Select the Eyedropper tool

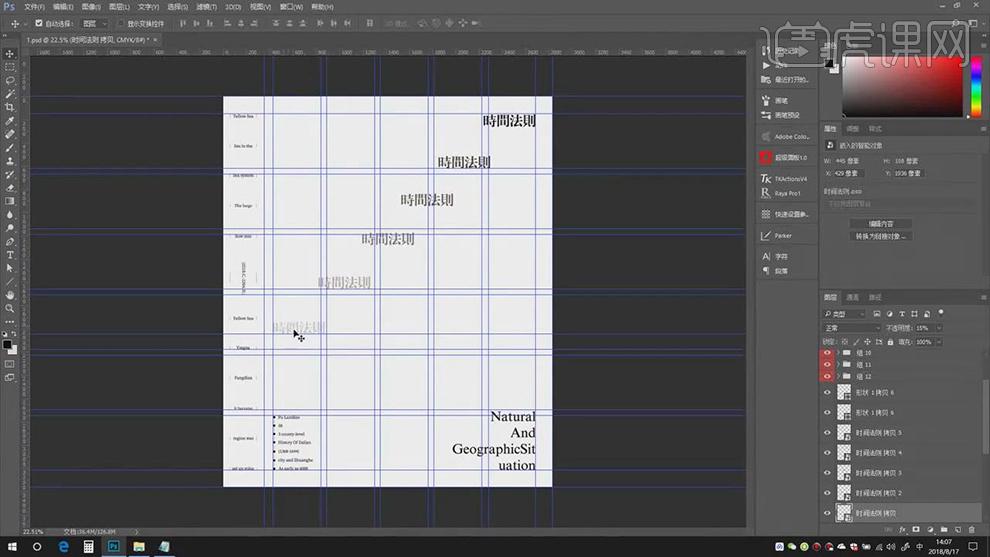[9, 121]
